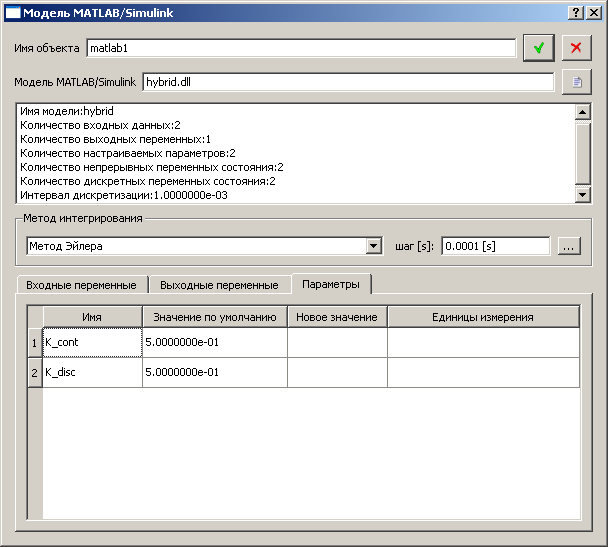Viewport: 608px width, 547px height.
Task: Click the model info scrollbar thumb
Action: coord(583,153)
